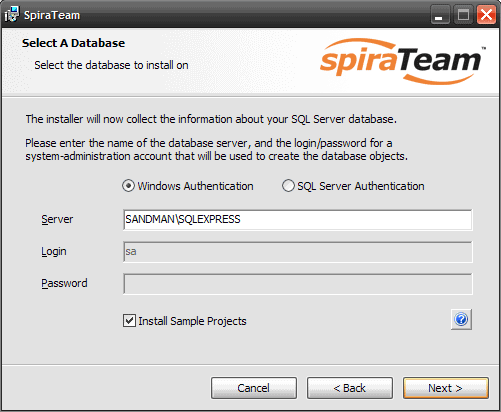Click the empty Password field
Image resolution: width=501 pixels, height=412 pixels.
pyautogui.click(x=298, y=284)
